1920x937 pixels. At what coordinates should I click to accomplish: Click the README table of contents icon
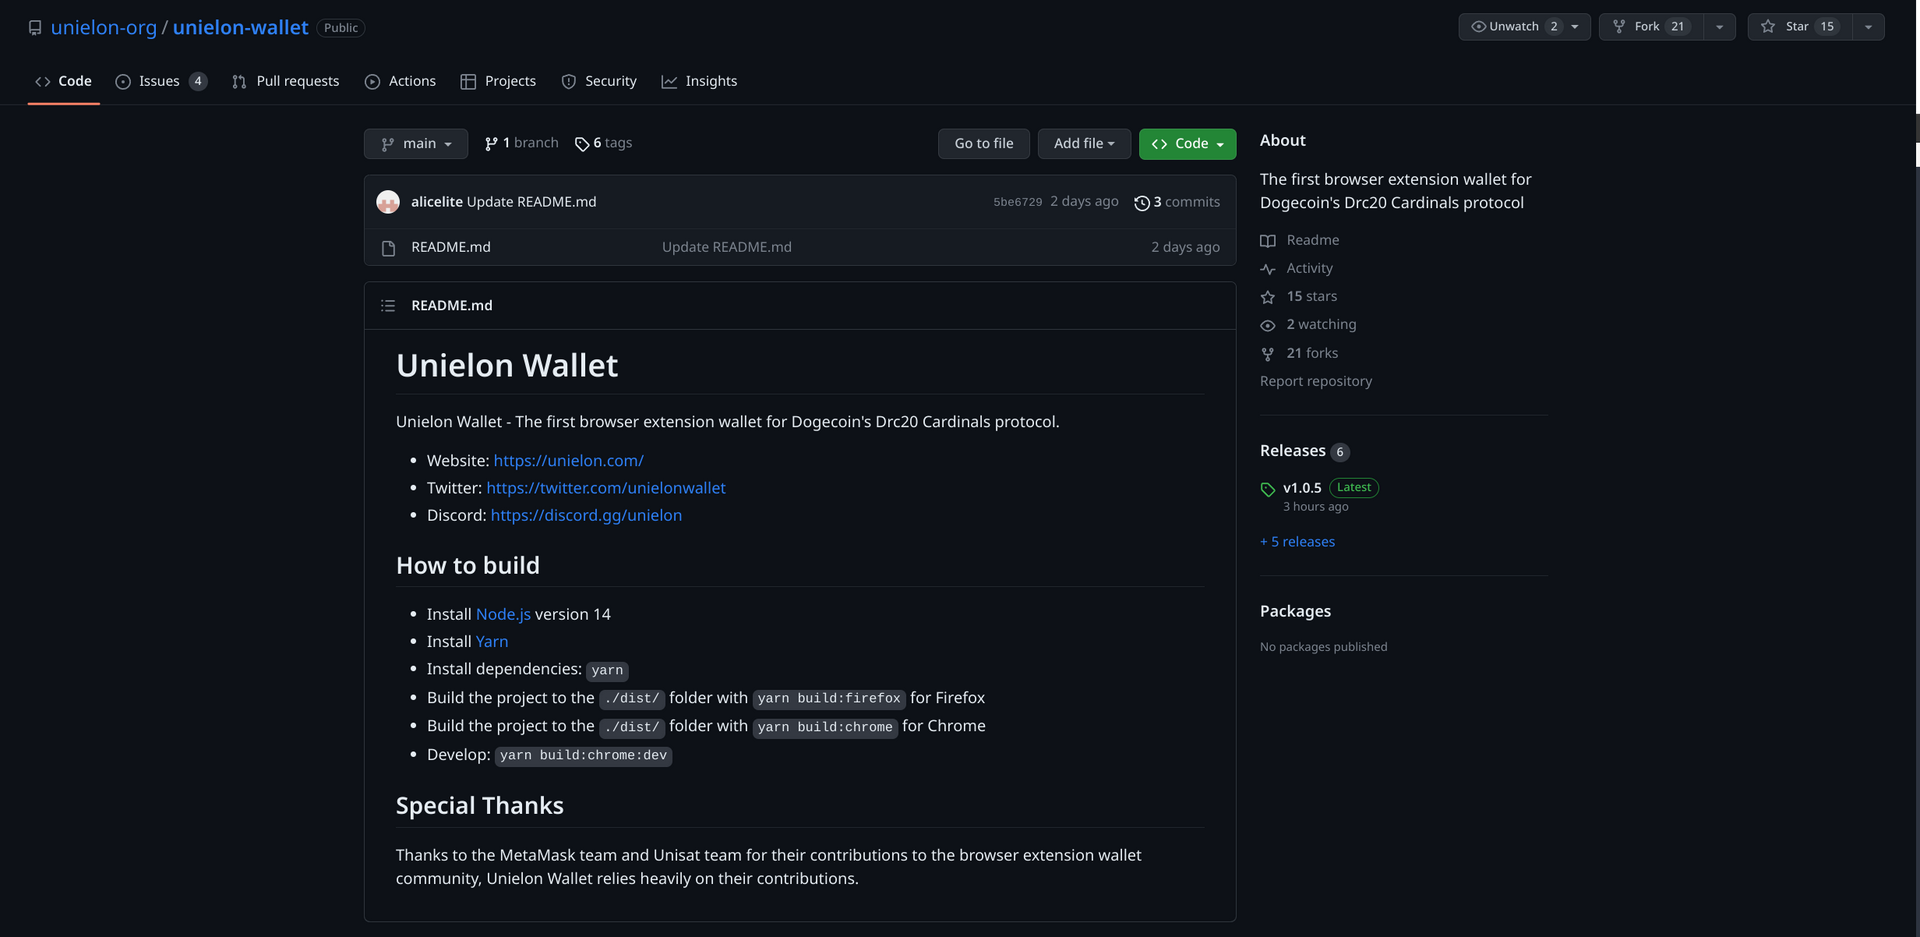pos(388,305)
